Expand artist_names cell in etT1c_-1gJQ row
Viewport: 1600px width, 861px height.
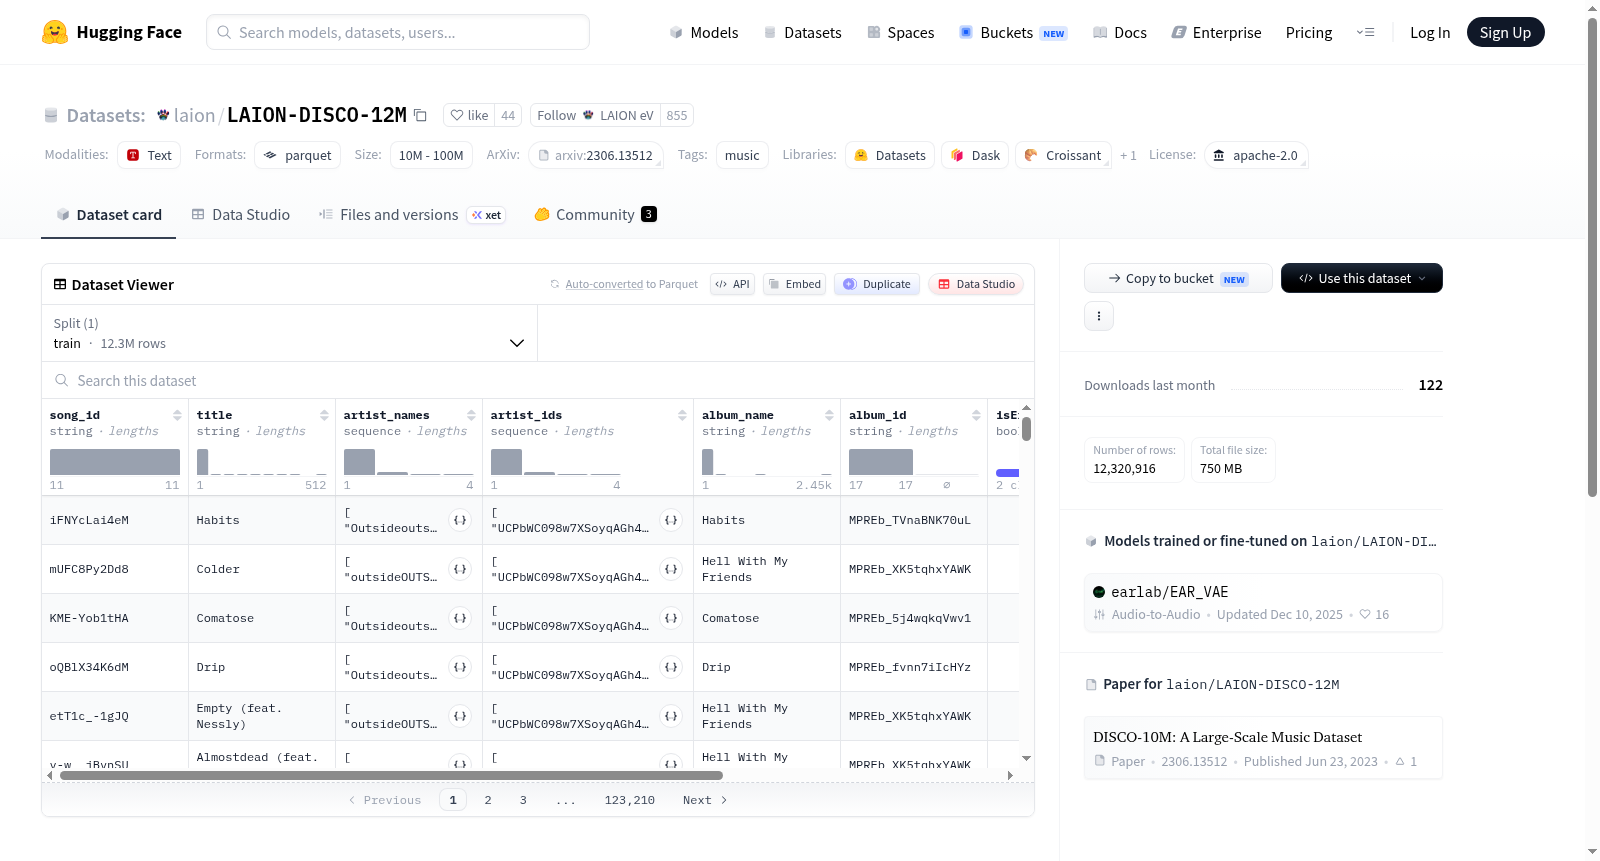460,716
